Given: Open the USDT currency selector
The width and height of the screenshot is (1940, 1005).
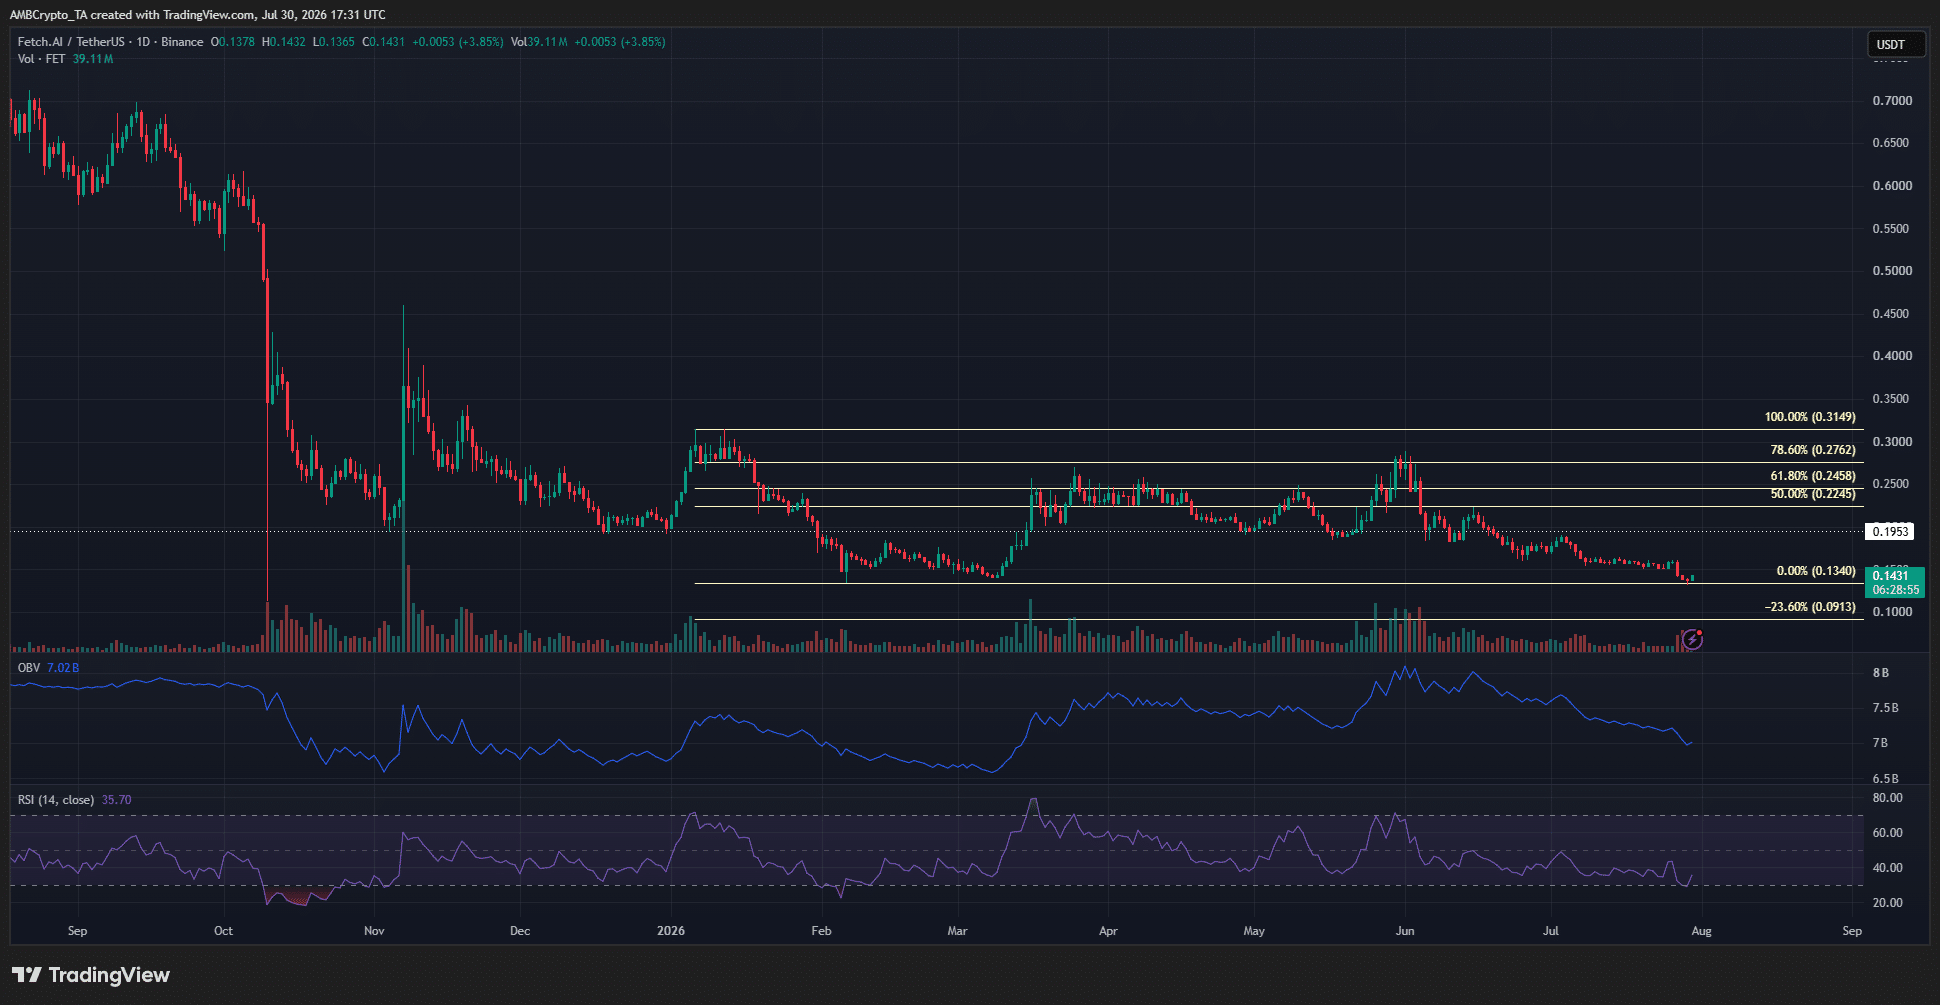Looking at the screenshot, I should pyautogui.click(x=1895, y=44).
